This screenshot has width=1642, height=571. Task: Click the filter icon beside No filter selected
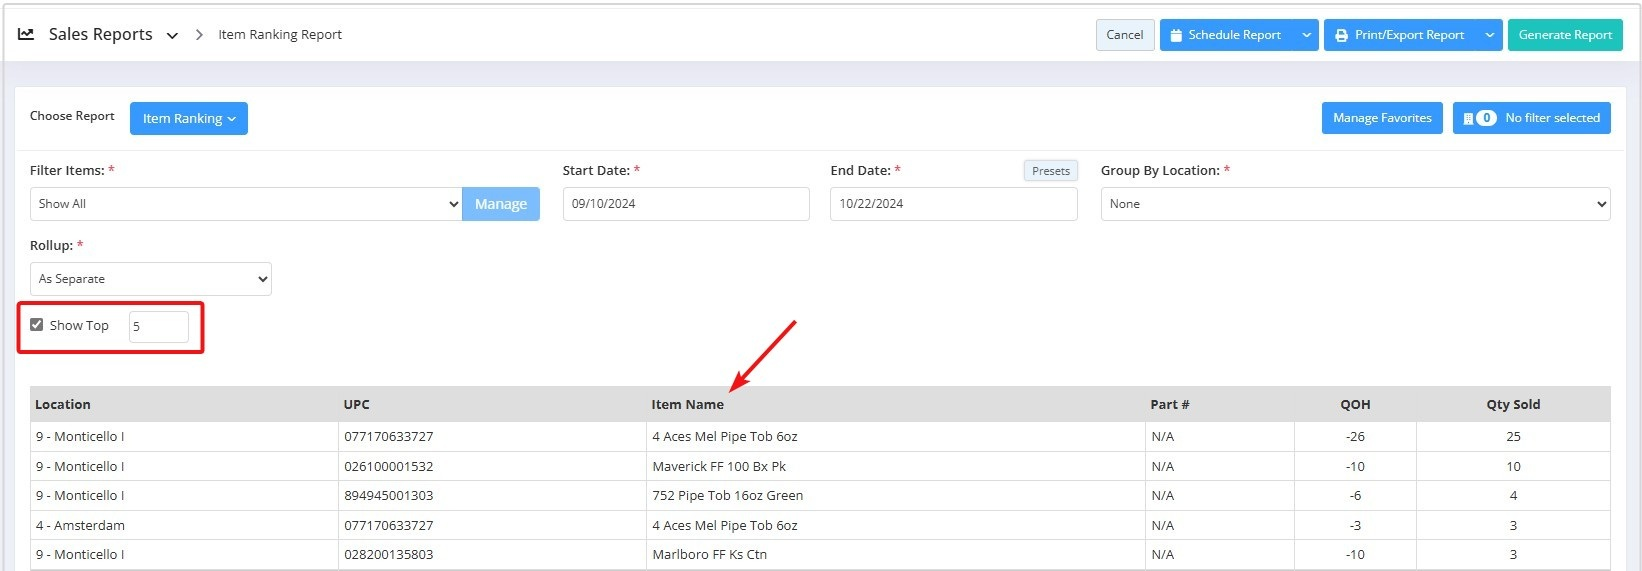pos(1468,118)
